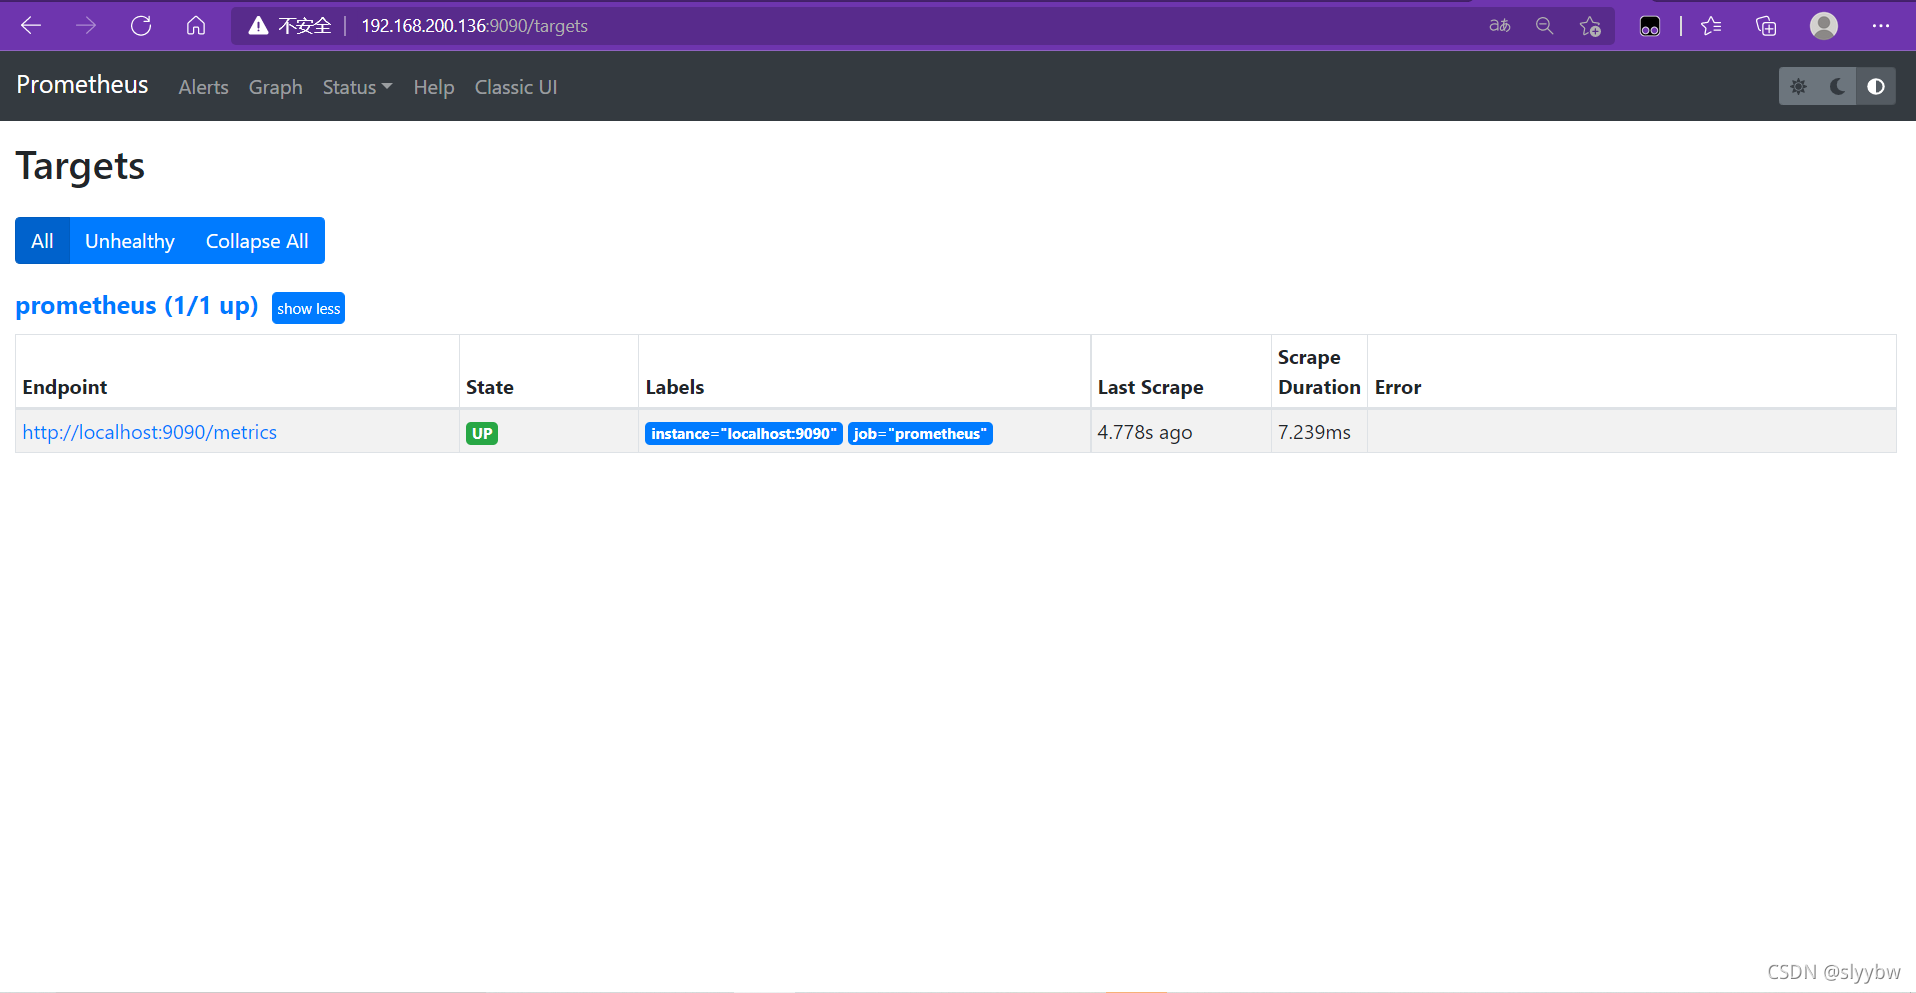Click the UP state badge
The image size is (1916, 993).
point(482,433)
